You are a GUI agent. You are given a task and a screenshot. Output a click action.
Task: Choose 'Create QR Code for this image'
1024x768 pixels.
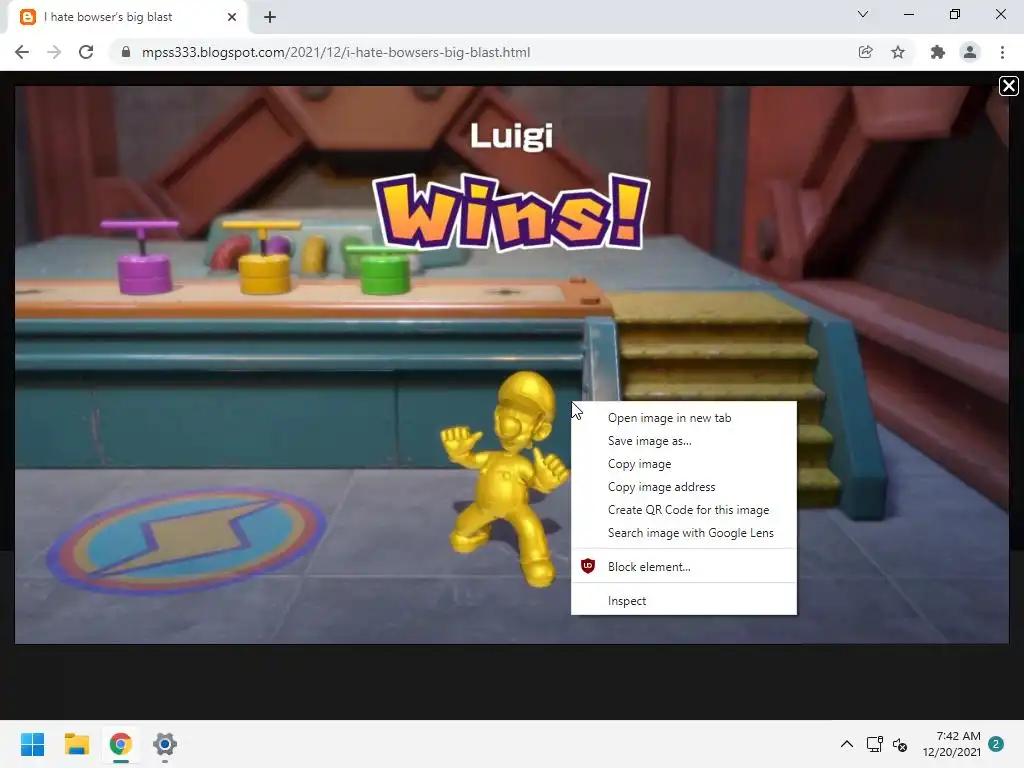pyautogui.click(x=684, y=510)
